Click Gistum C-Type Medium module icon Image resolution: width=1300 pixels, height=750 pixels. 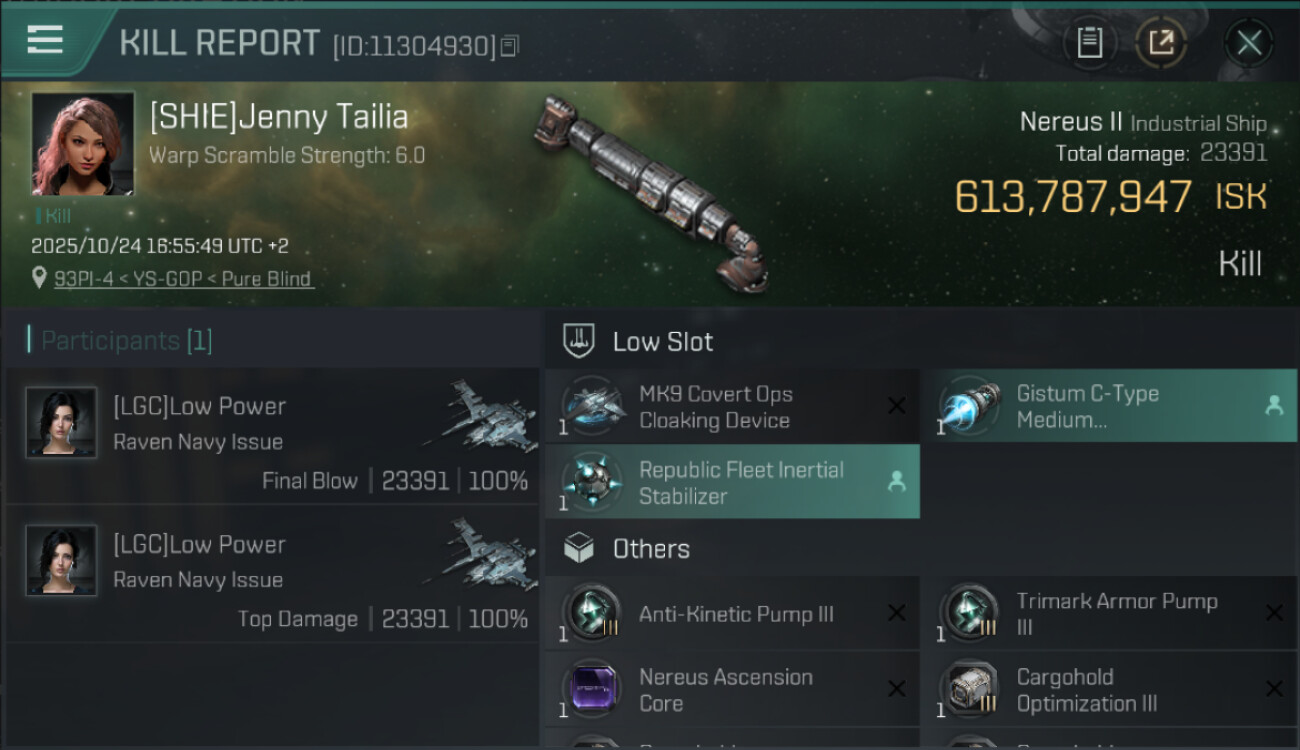pyautogui.click(x=971, y=407)
